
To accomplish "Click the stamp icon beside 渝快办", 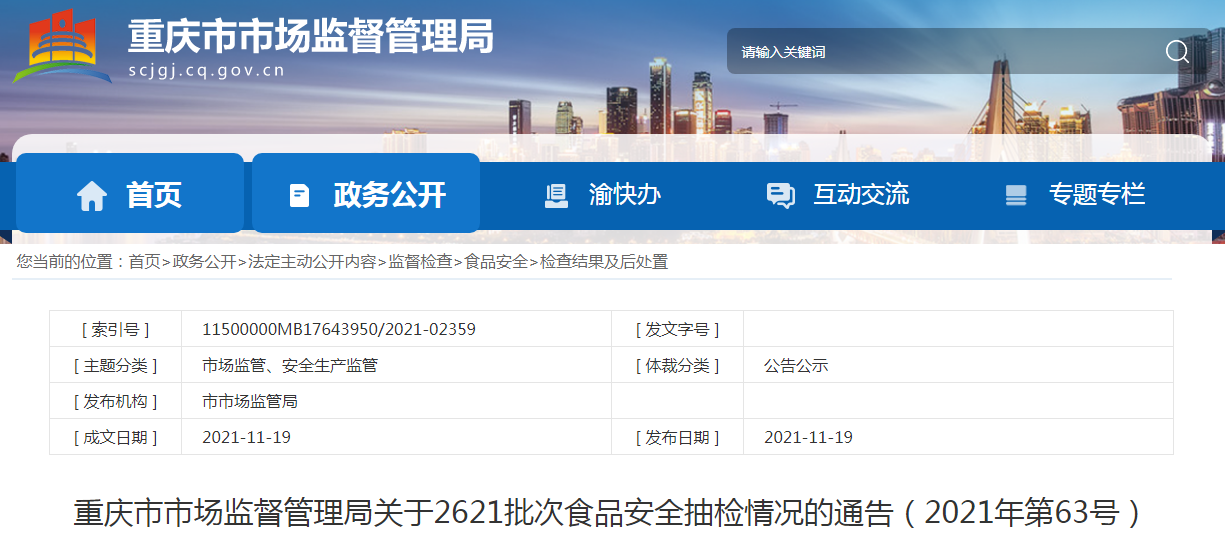I will [x=556, y=195].
